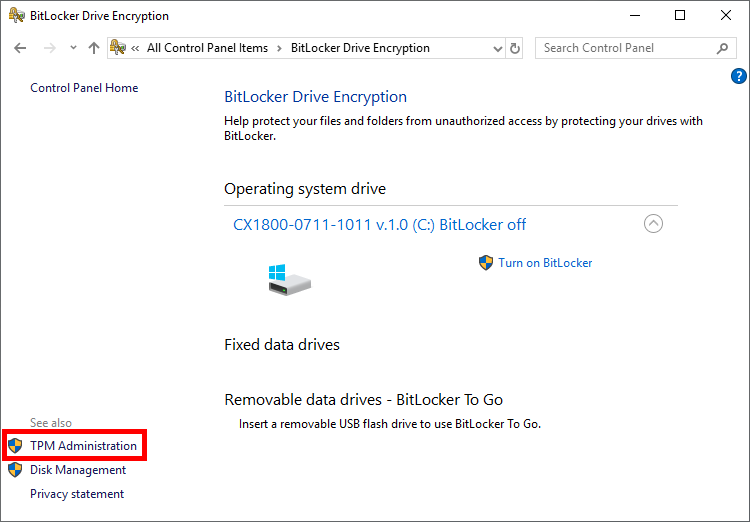Open Help with the question mark icon

(x=739, y=76)
